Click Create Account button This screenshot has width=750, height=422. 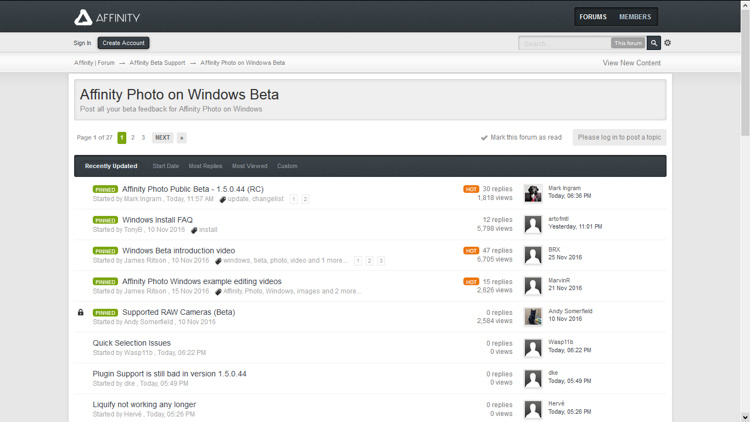pos(123,43)
